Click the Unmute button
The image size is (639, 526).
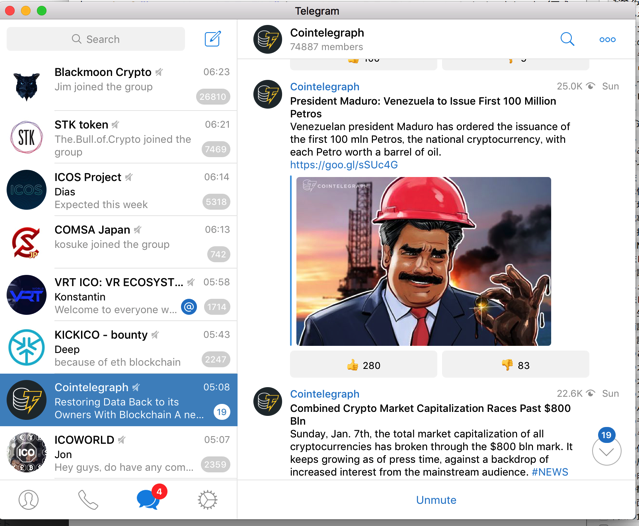tap(436, 500)
